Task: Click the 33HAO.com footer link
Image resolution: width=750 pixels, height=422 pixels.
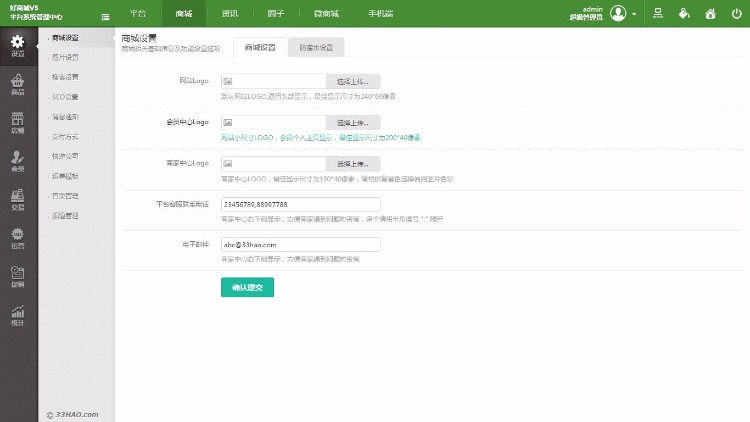Action: coord(73,414)
